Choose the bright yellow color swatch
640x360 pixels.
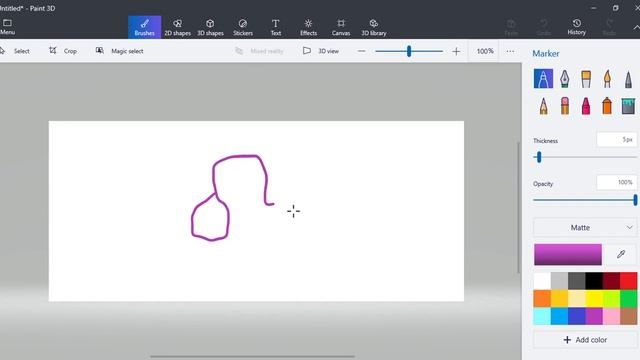tap(594, 298)
